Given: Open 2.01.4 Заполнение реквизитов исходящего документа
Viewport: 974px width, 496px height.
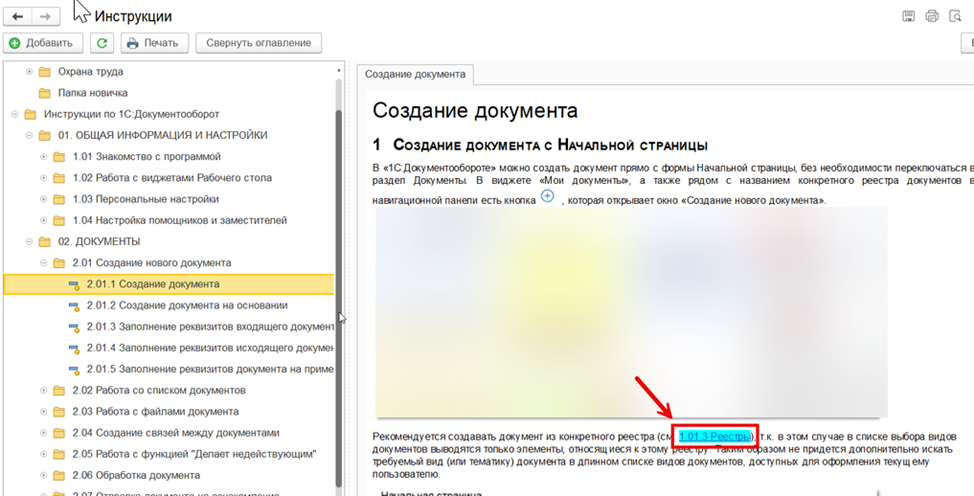Looking at the screenshot, I should tap(211, 348).
